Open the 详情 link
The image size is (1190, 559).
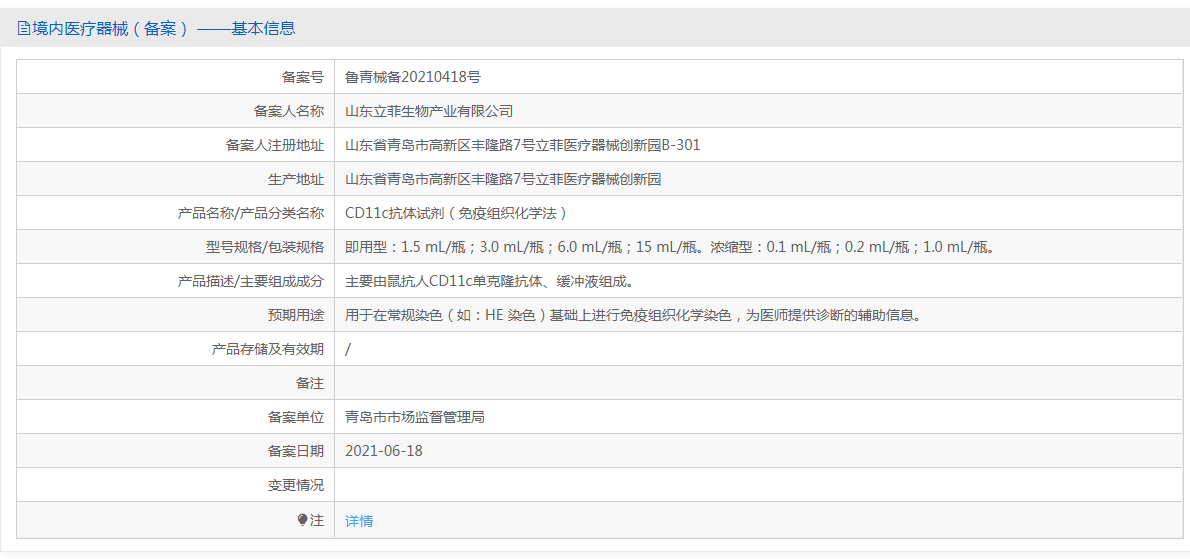(359, 521)
